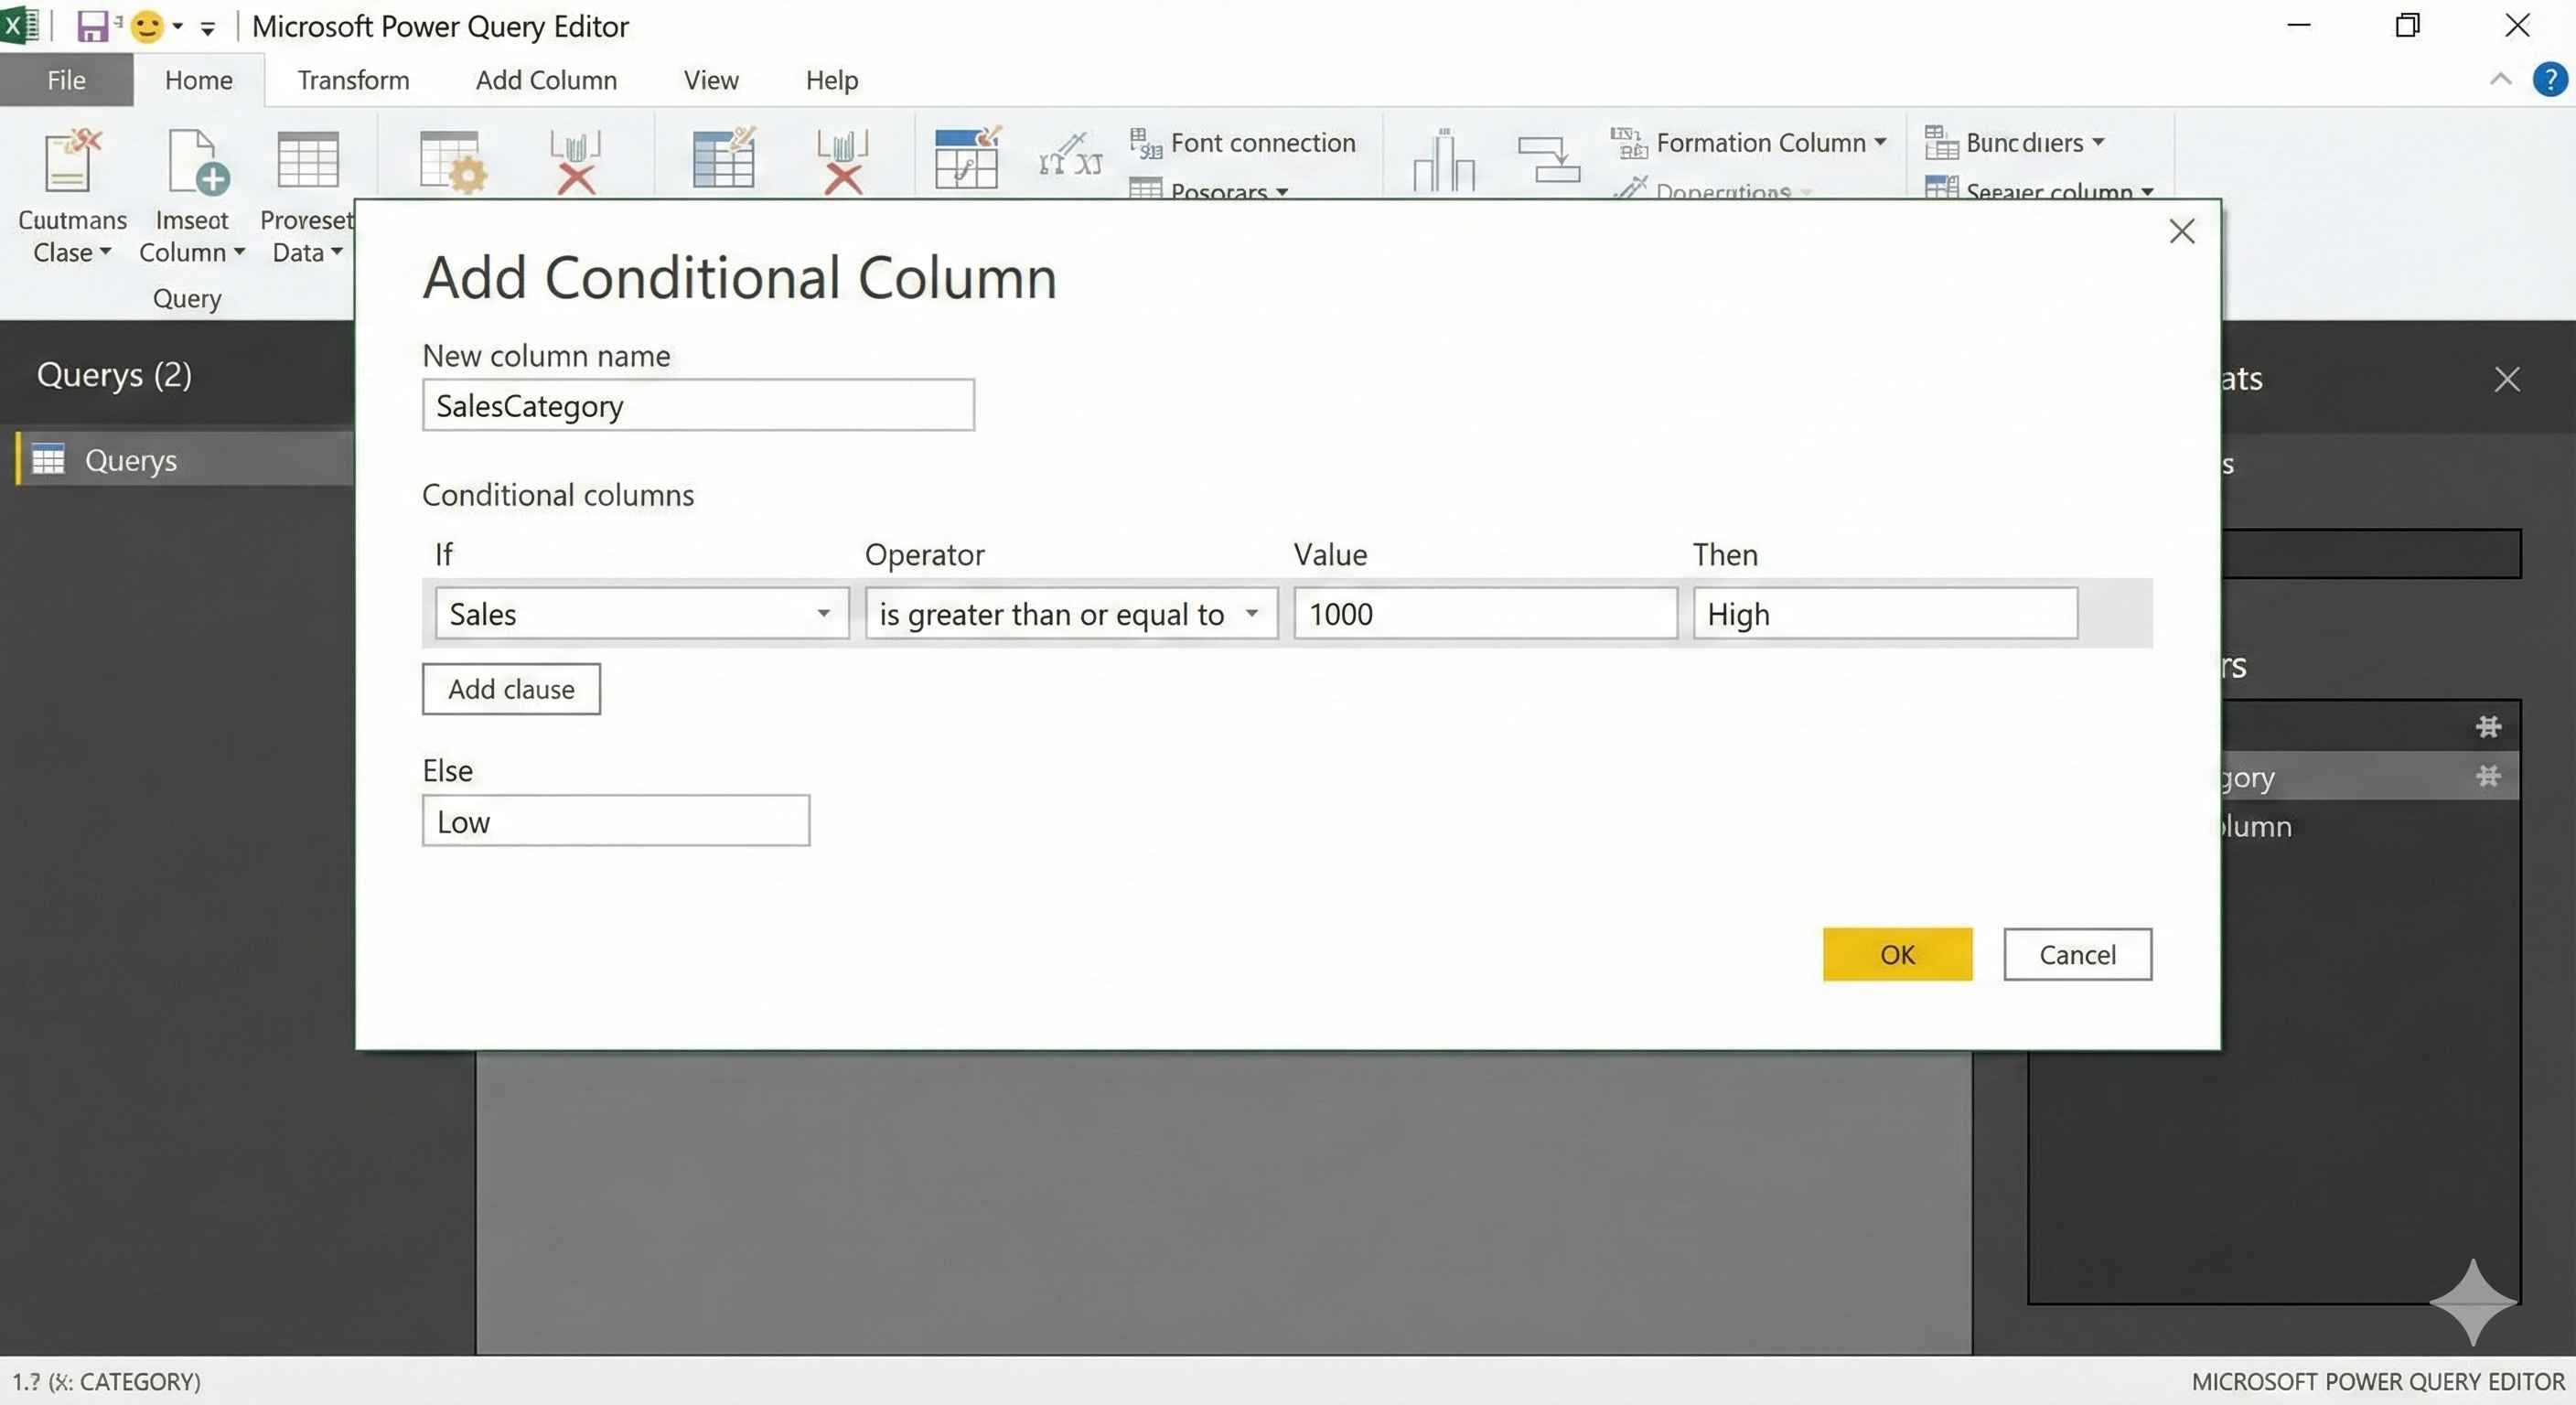2576x1405 pixels.
Task: Click the Add clause button
Action: tap(511, 689)
